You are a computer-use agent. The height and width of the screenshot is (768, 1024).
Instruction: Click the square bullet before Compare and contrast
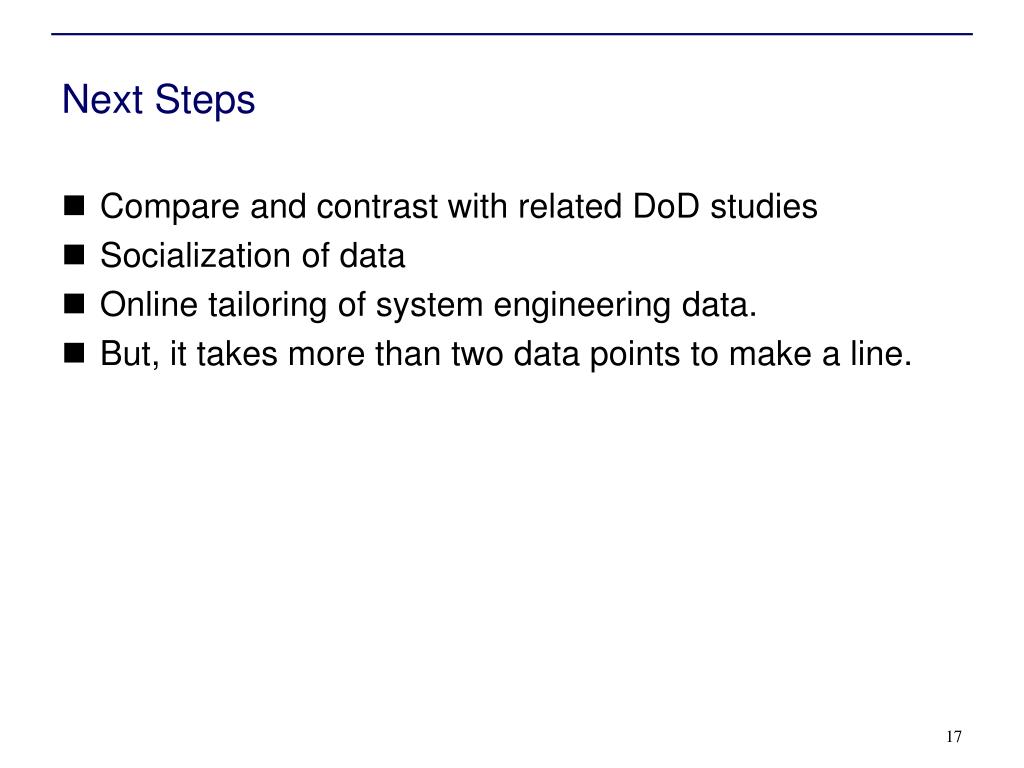(x=74, y=205)
